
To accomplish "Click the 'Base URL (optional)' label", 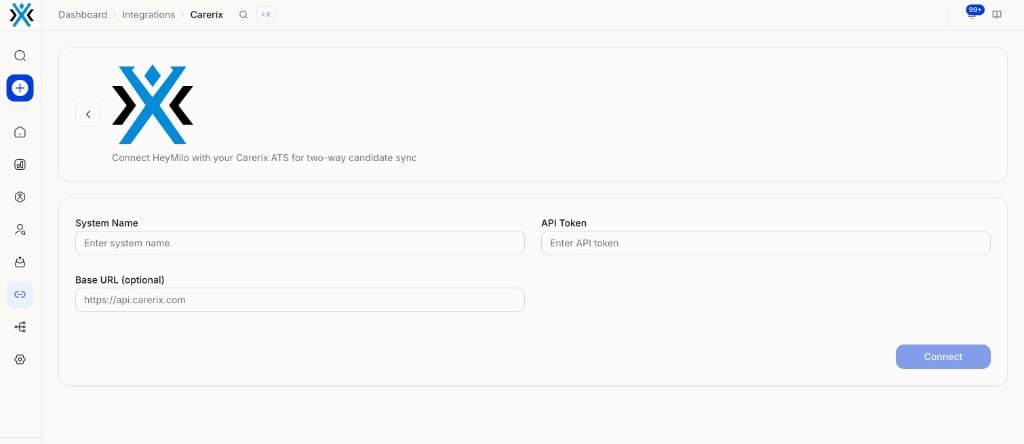I will click(x=120, y=279).
